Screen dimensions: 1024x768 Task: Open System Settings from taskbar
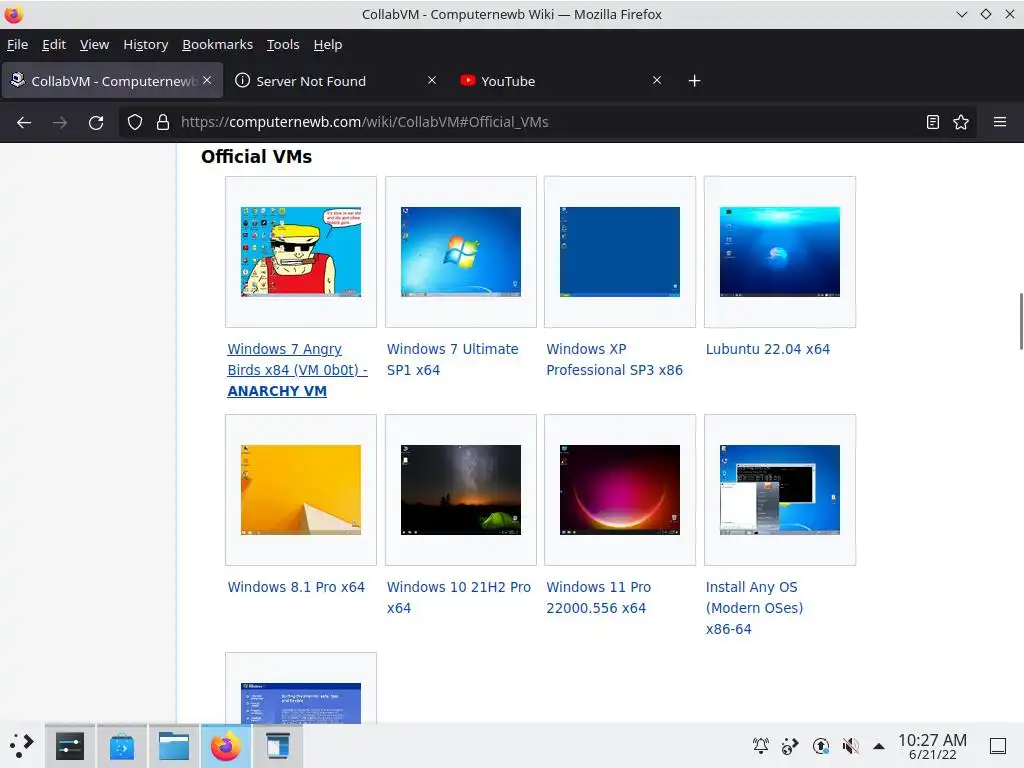click(70, 746)
